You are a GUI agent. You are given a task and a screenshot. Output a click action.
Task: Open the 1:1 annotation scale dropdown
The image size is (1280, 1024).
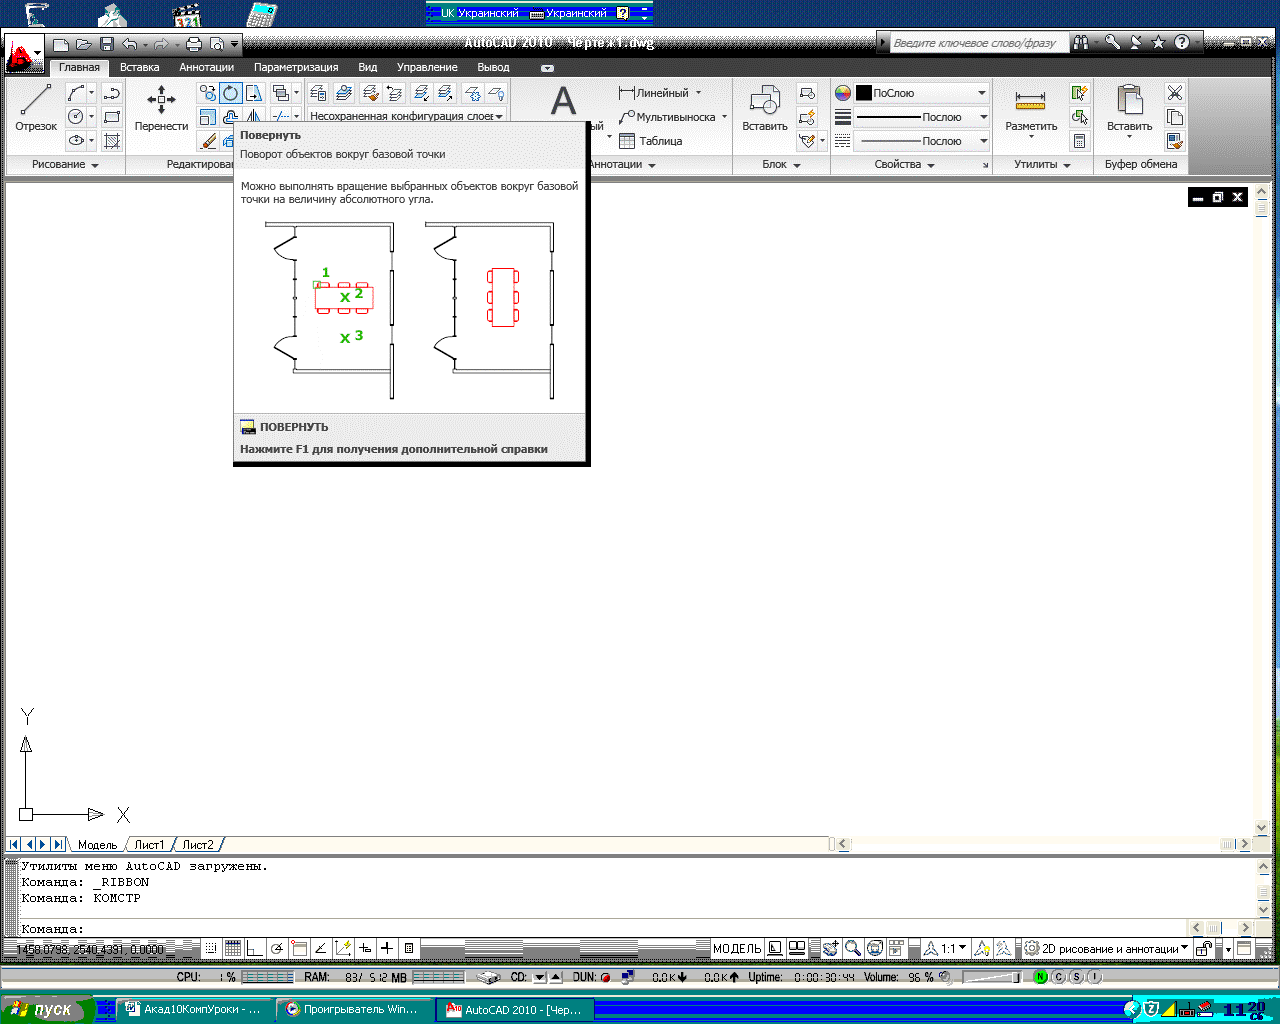946,948
